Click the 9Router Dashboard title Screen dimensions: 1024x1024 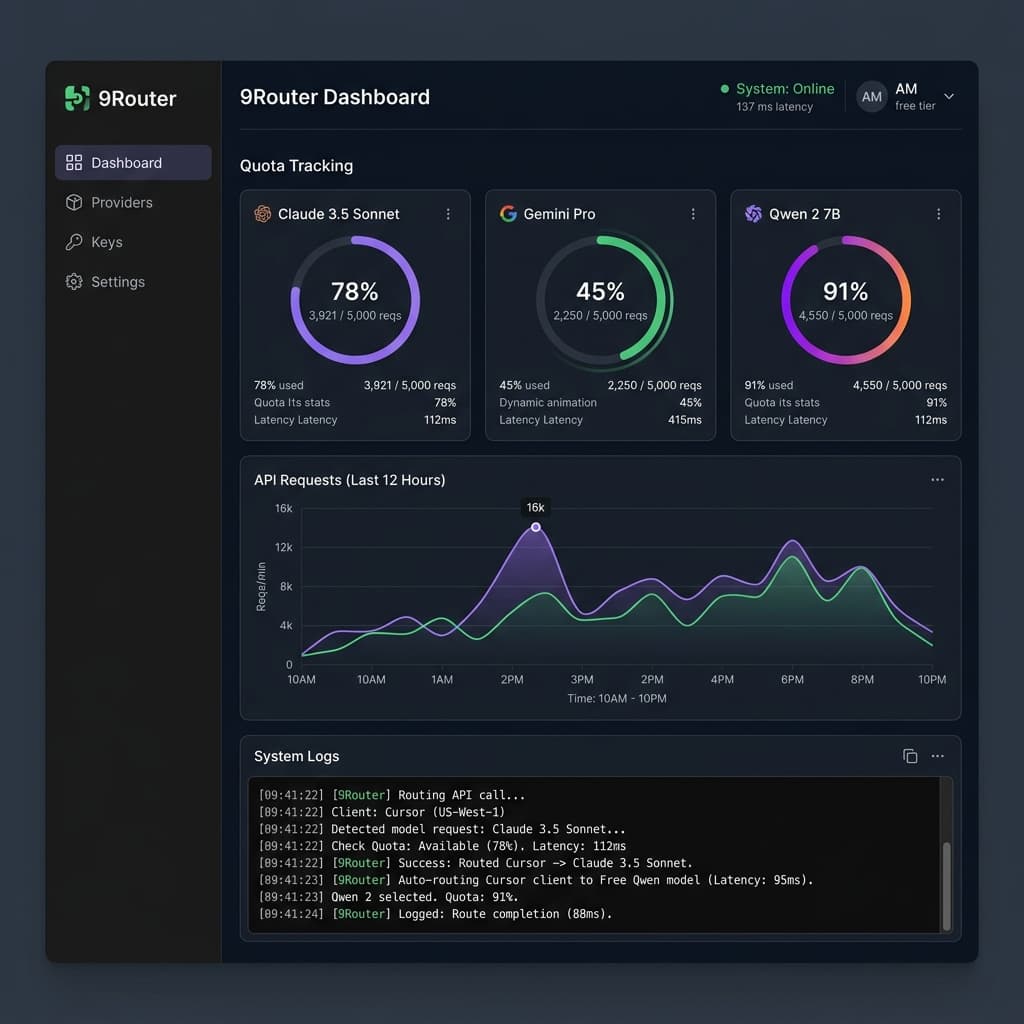tap(334, 97)
